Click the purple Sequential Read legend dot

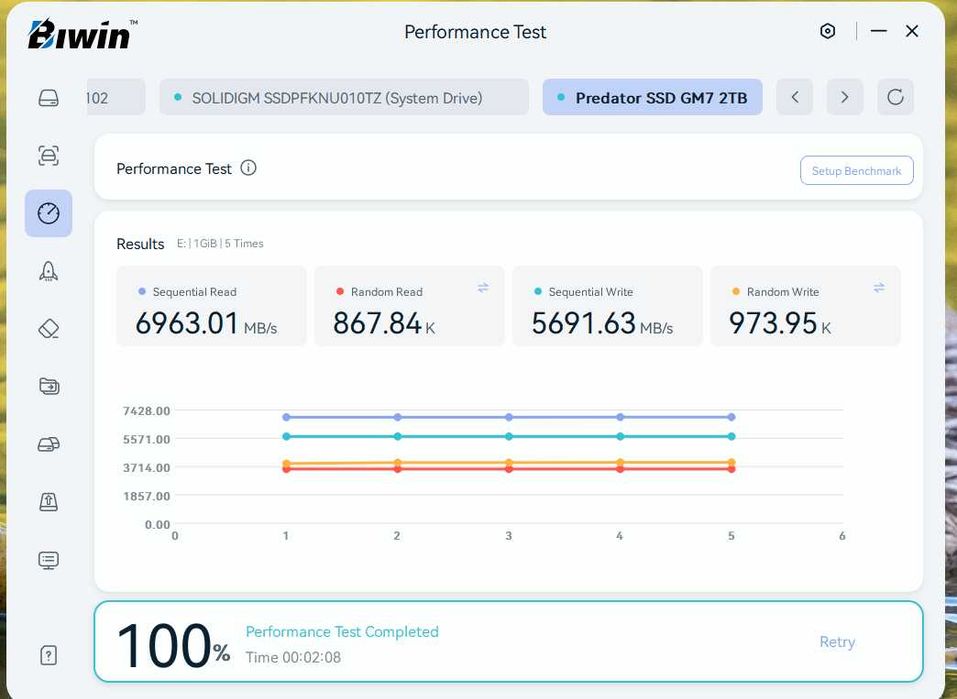pos(142,292)
